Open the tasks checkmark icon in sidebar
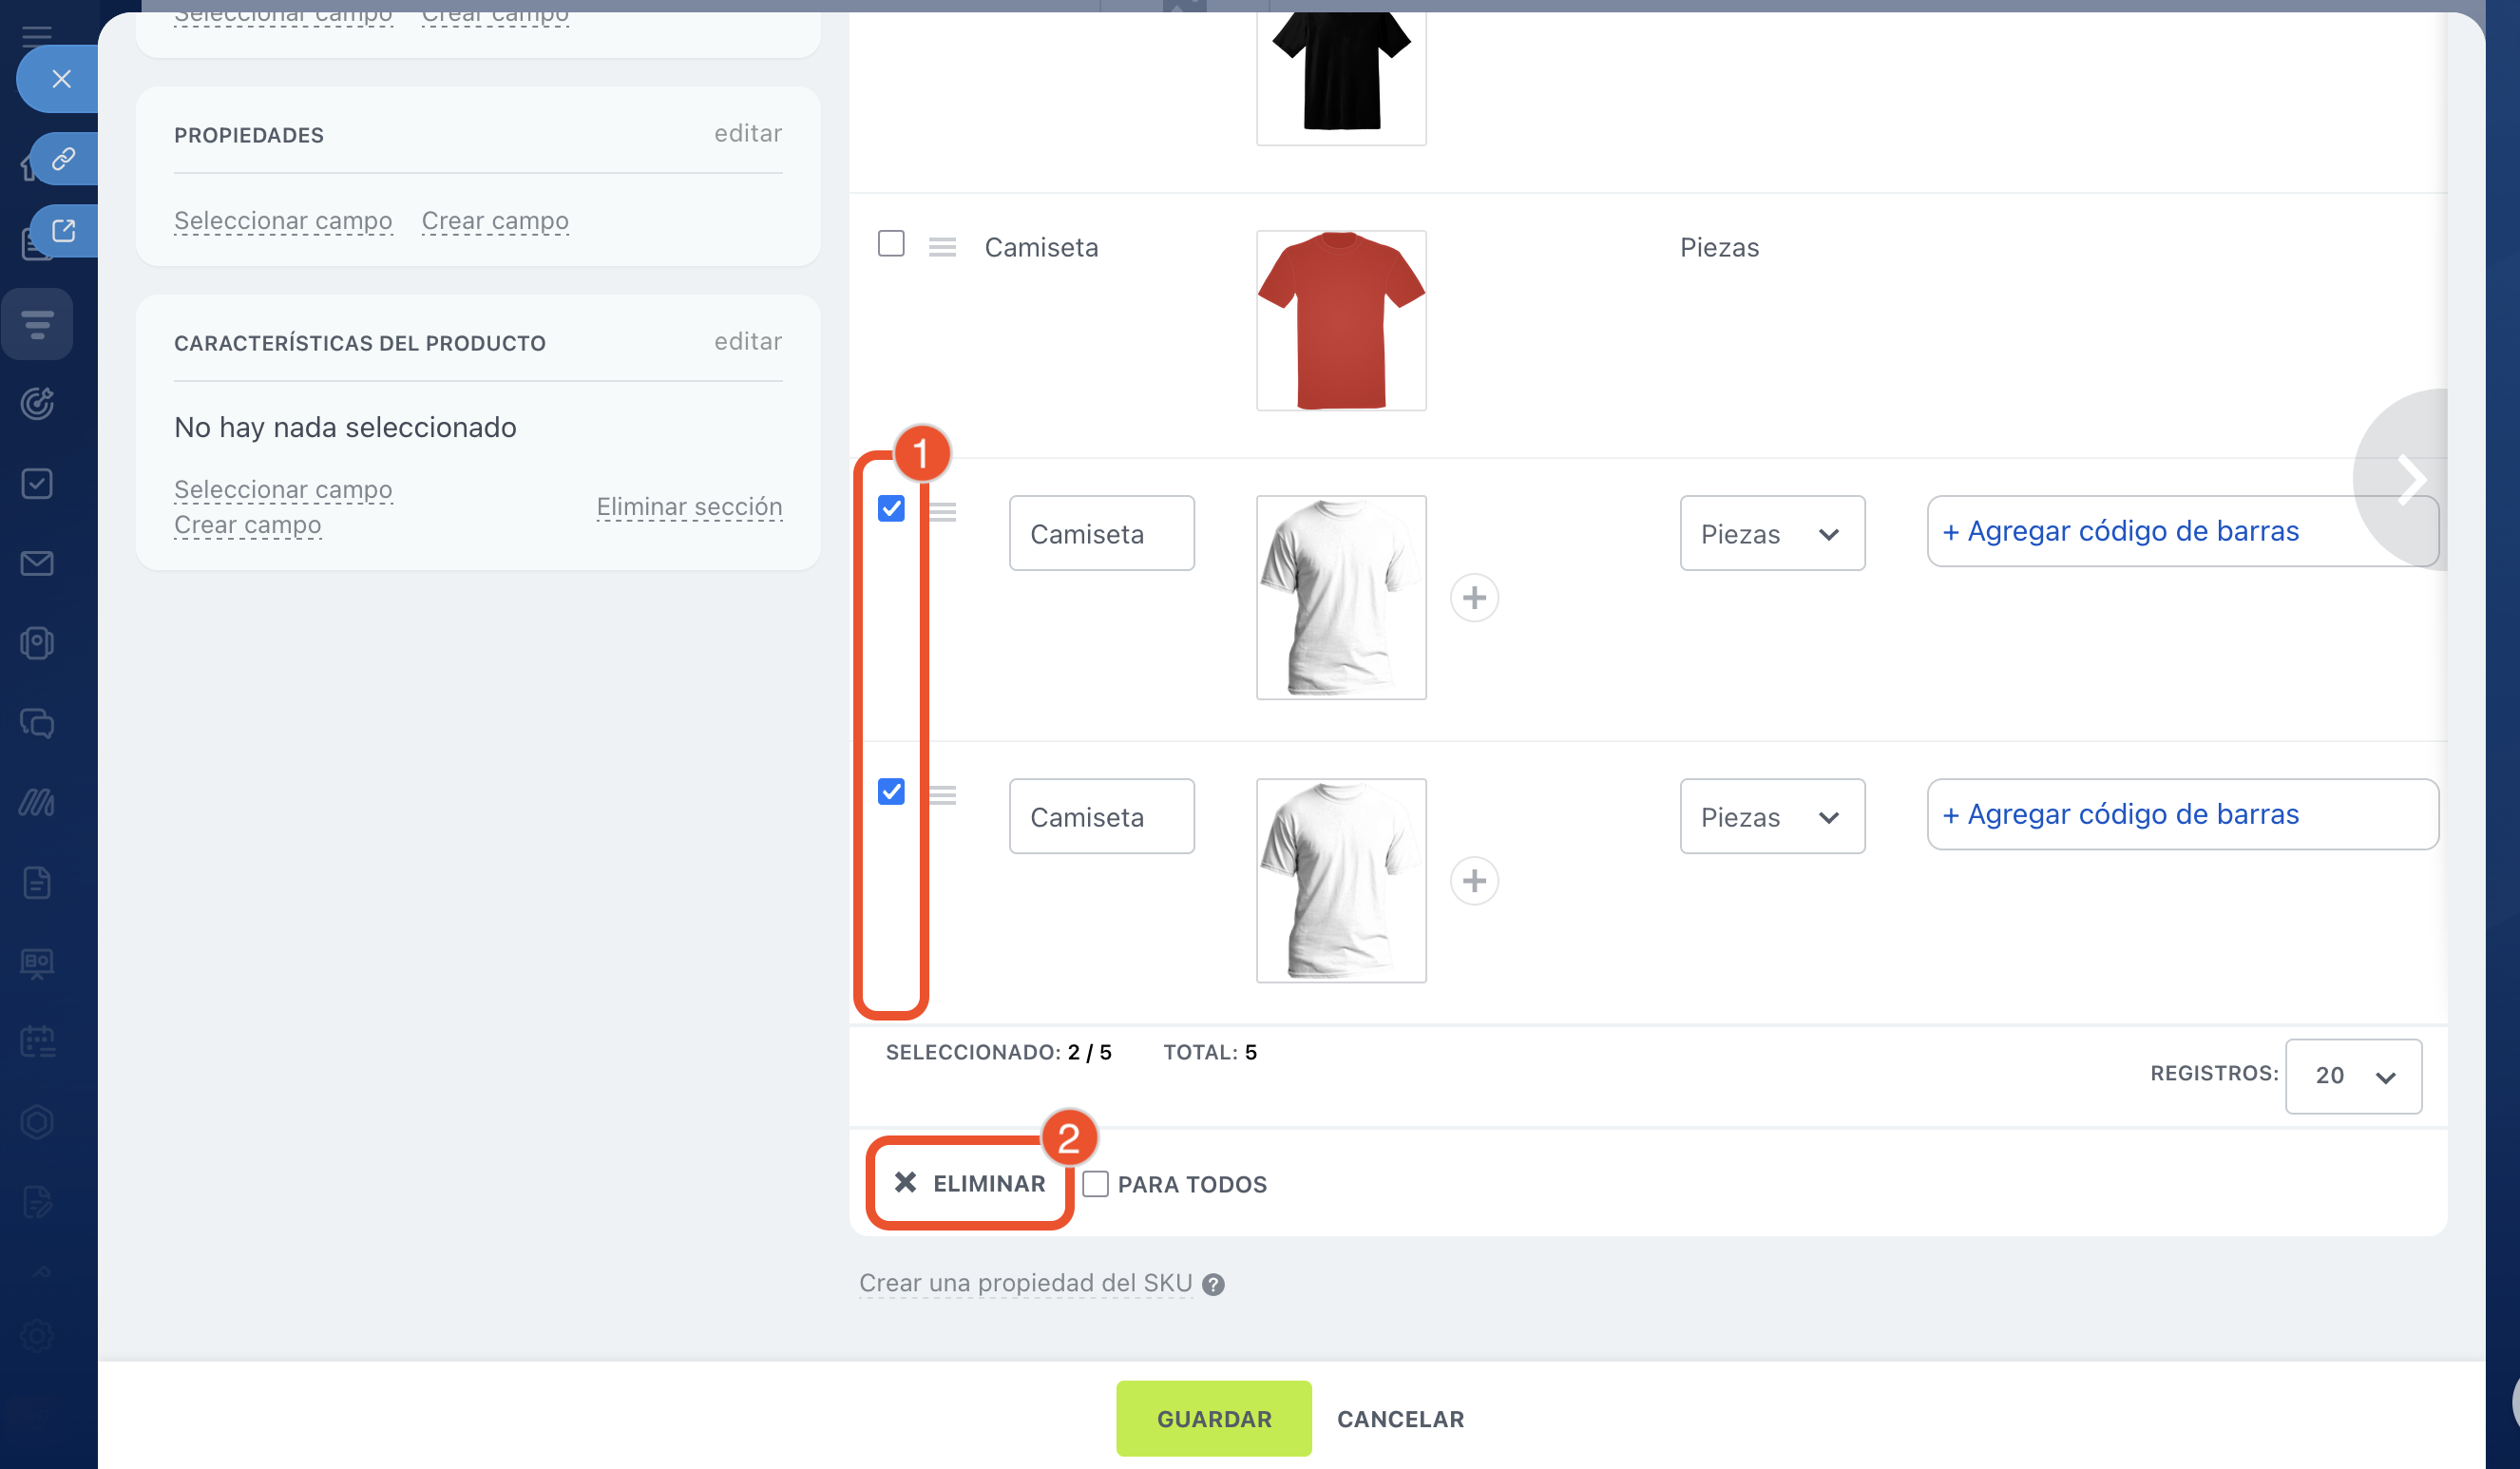The height and width of the screenshot is (1469, 2520). tap(37, 484)
